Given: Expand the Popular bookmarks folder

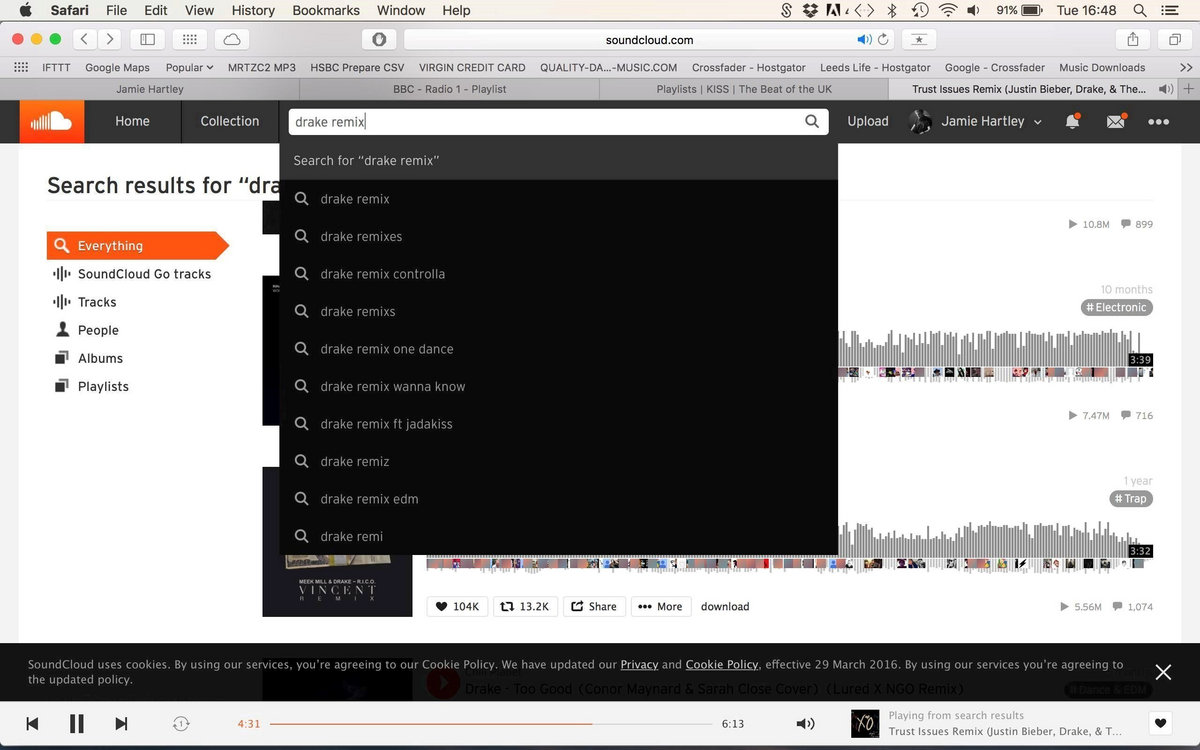Looking at the screenshot, I should [189, 67].
